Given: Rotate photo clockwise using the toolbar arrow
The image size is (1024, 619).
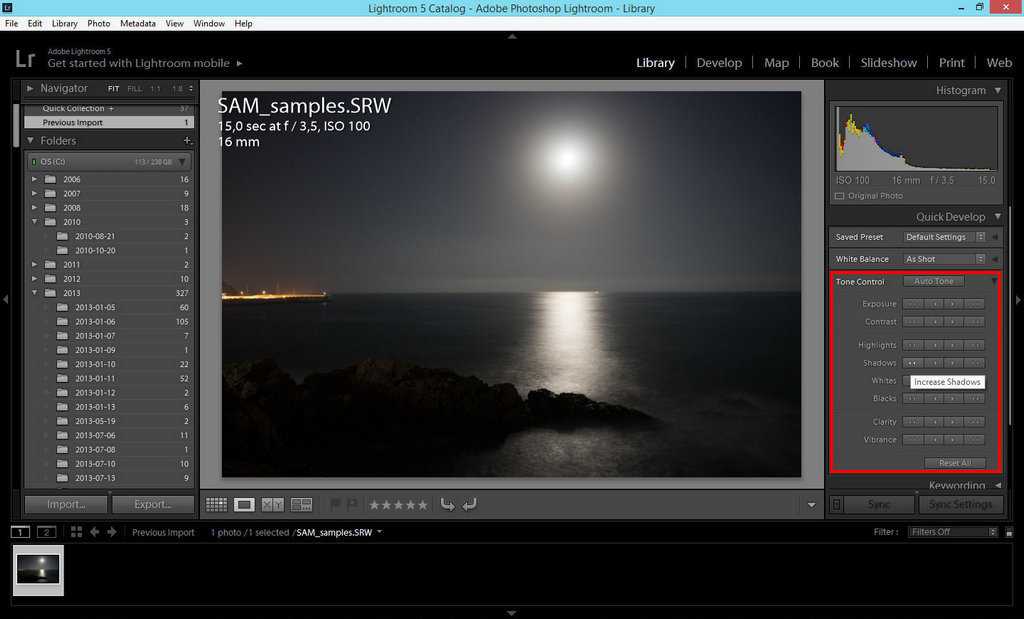Looking at the screenshot, I should coord(469,505).
